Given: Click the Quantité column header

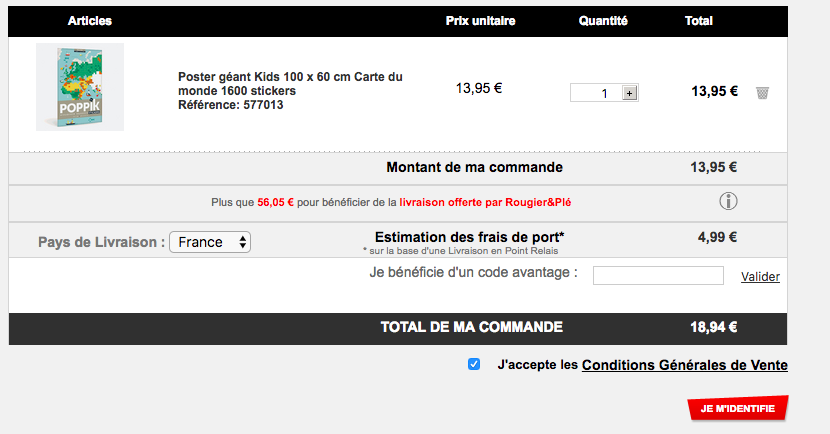Looking at the screenshot, I should tap(603, 21).
